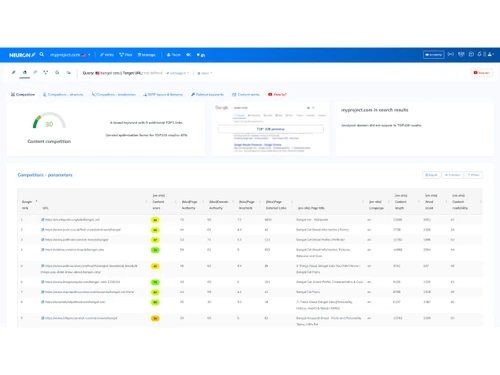The height and width of the screenshot is (375, 500).
Task: Open the rank 3 competitor URL link
Action: (77, 240)
